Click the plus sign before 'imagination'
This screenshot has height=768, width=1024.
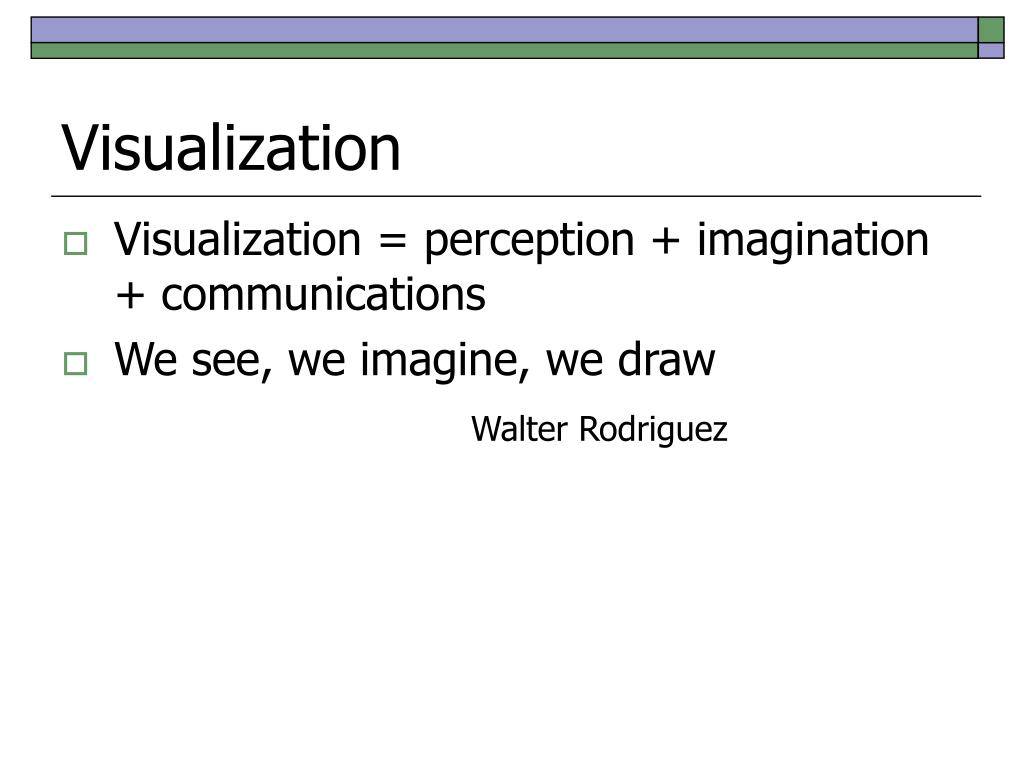[x=665, y=241]
